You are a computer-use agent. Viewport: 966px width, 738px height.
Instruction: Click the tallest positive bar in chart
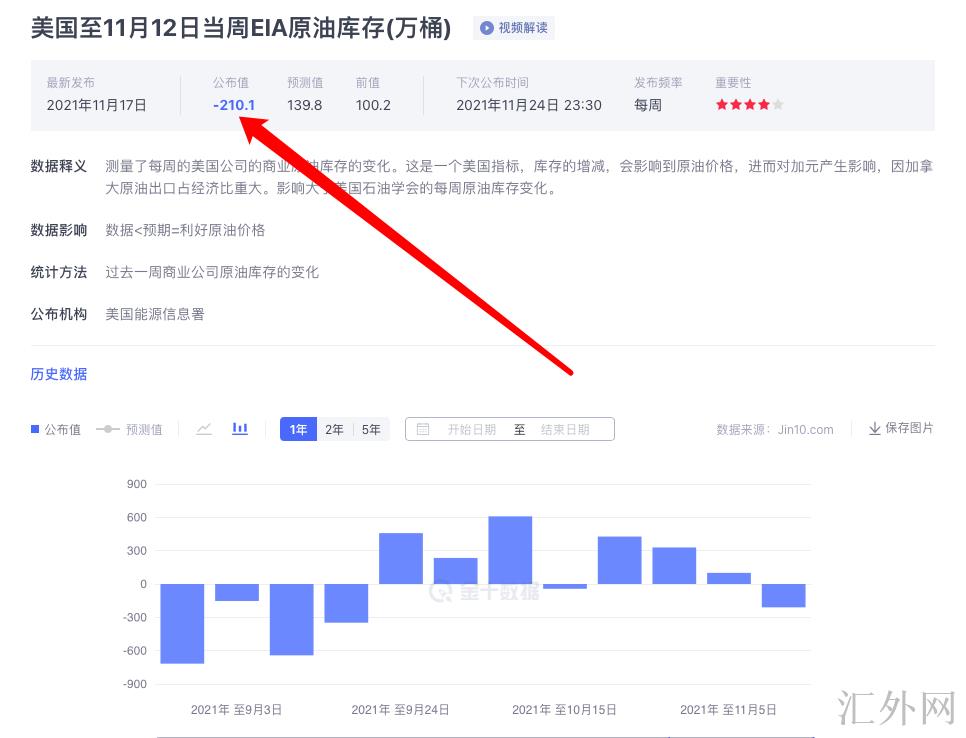pos(510,550)
